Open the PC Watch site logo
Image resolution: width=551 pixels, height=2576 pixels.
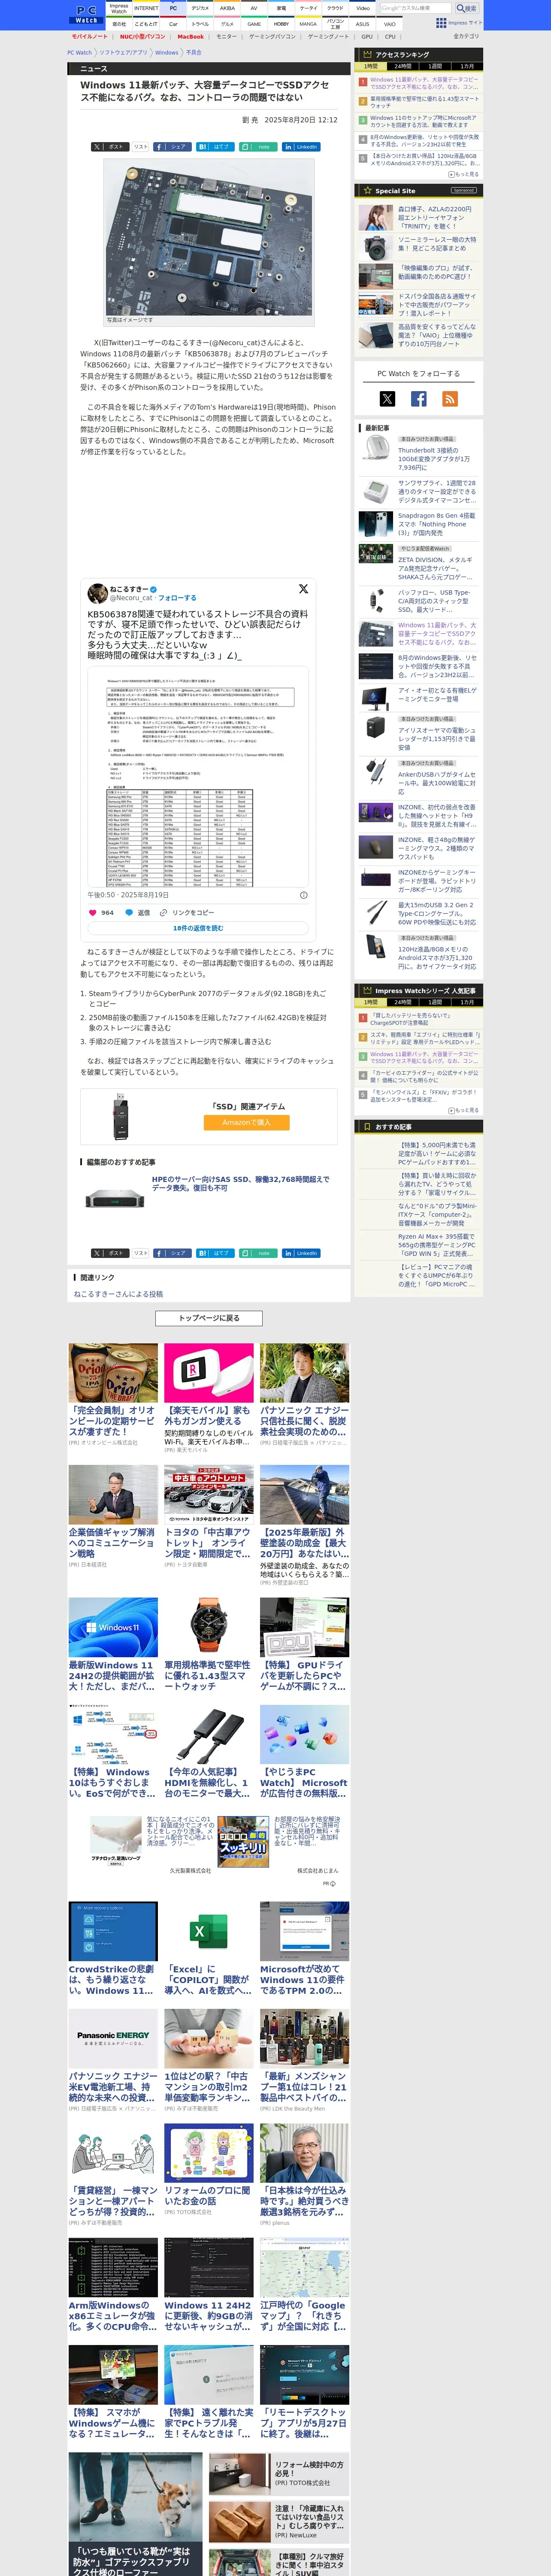coord(86,14)
